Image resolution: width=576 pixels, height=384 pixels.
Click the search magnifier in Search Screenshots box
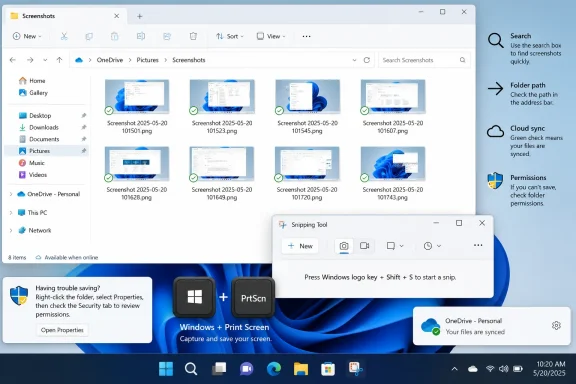pyautogui.click(x=462, y=60)
